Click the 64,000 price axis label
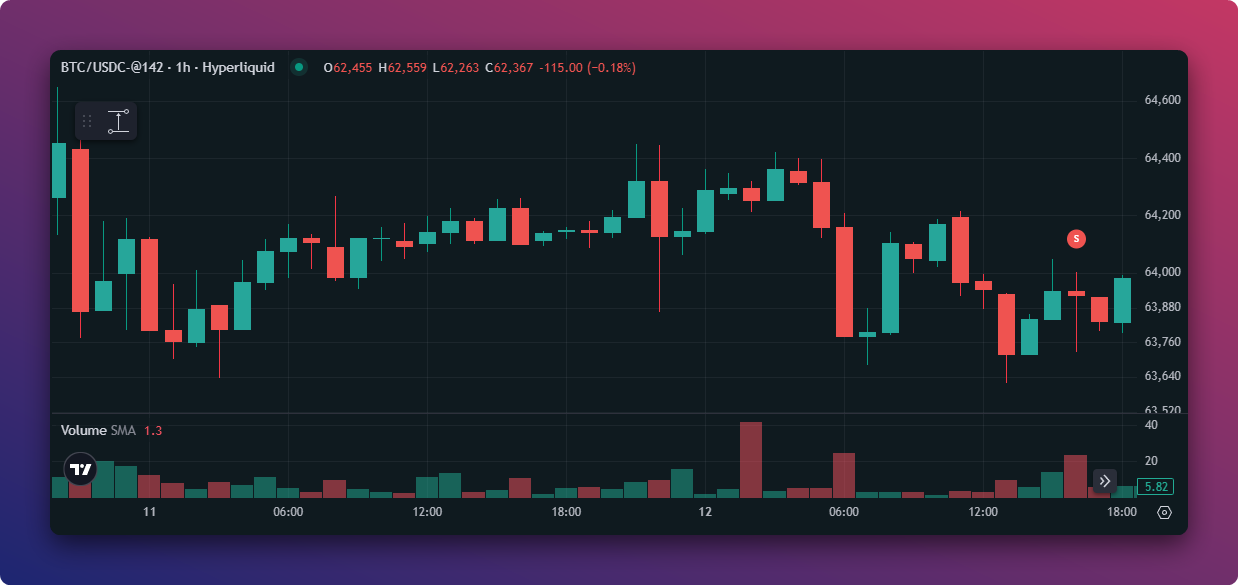1238x585 pixels. click(1162, 272)
